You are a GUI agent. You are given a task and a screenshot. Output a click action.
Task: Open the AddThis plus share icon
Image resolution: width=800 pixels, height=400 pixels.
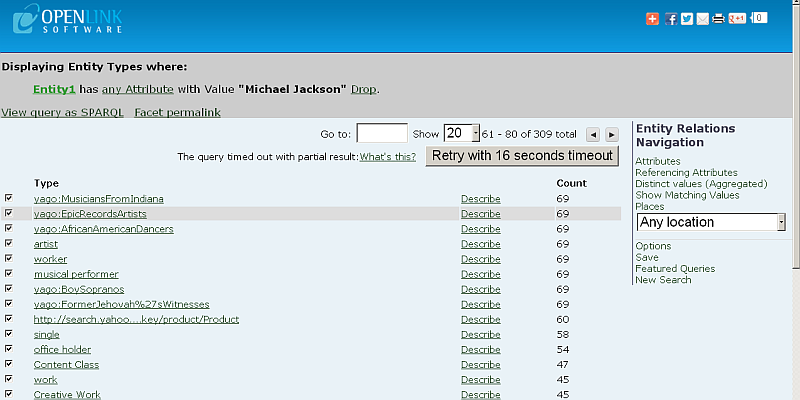tap(652, 19)
